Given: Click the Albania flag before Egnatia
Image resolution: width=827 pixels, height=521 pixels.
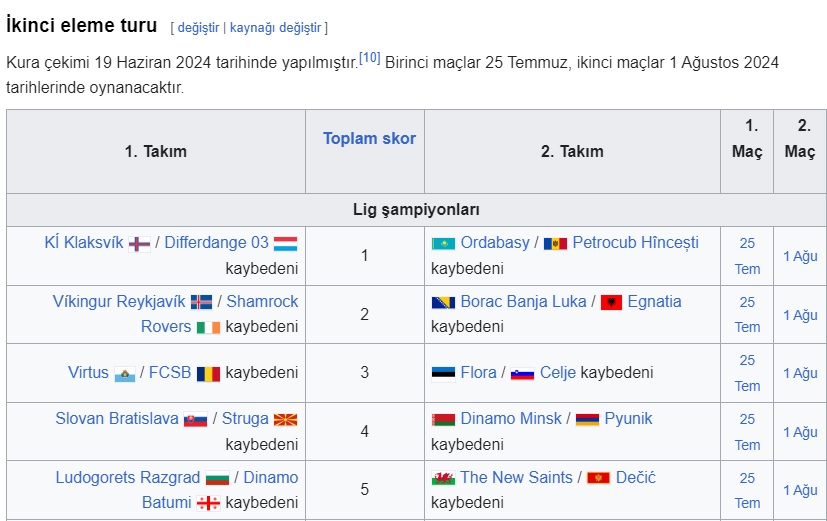Looking at the screenshot, I should [x=611, y=302].
